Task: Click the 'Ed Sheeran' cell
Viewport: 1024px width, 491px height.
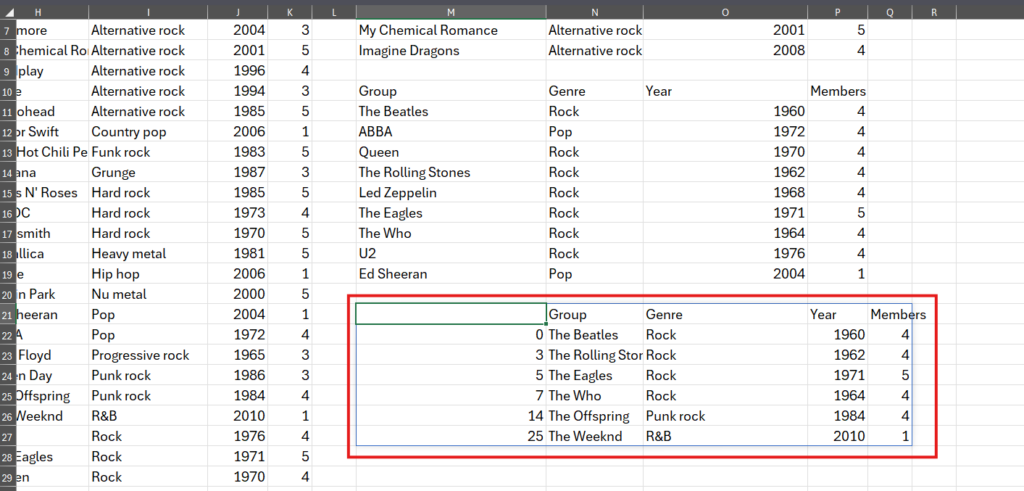Action: pyautogui.click(x=451, y=274)
